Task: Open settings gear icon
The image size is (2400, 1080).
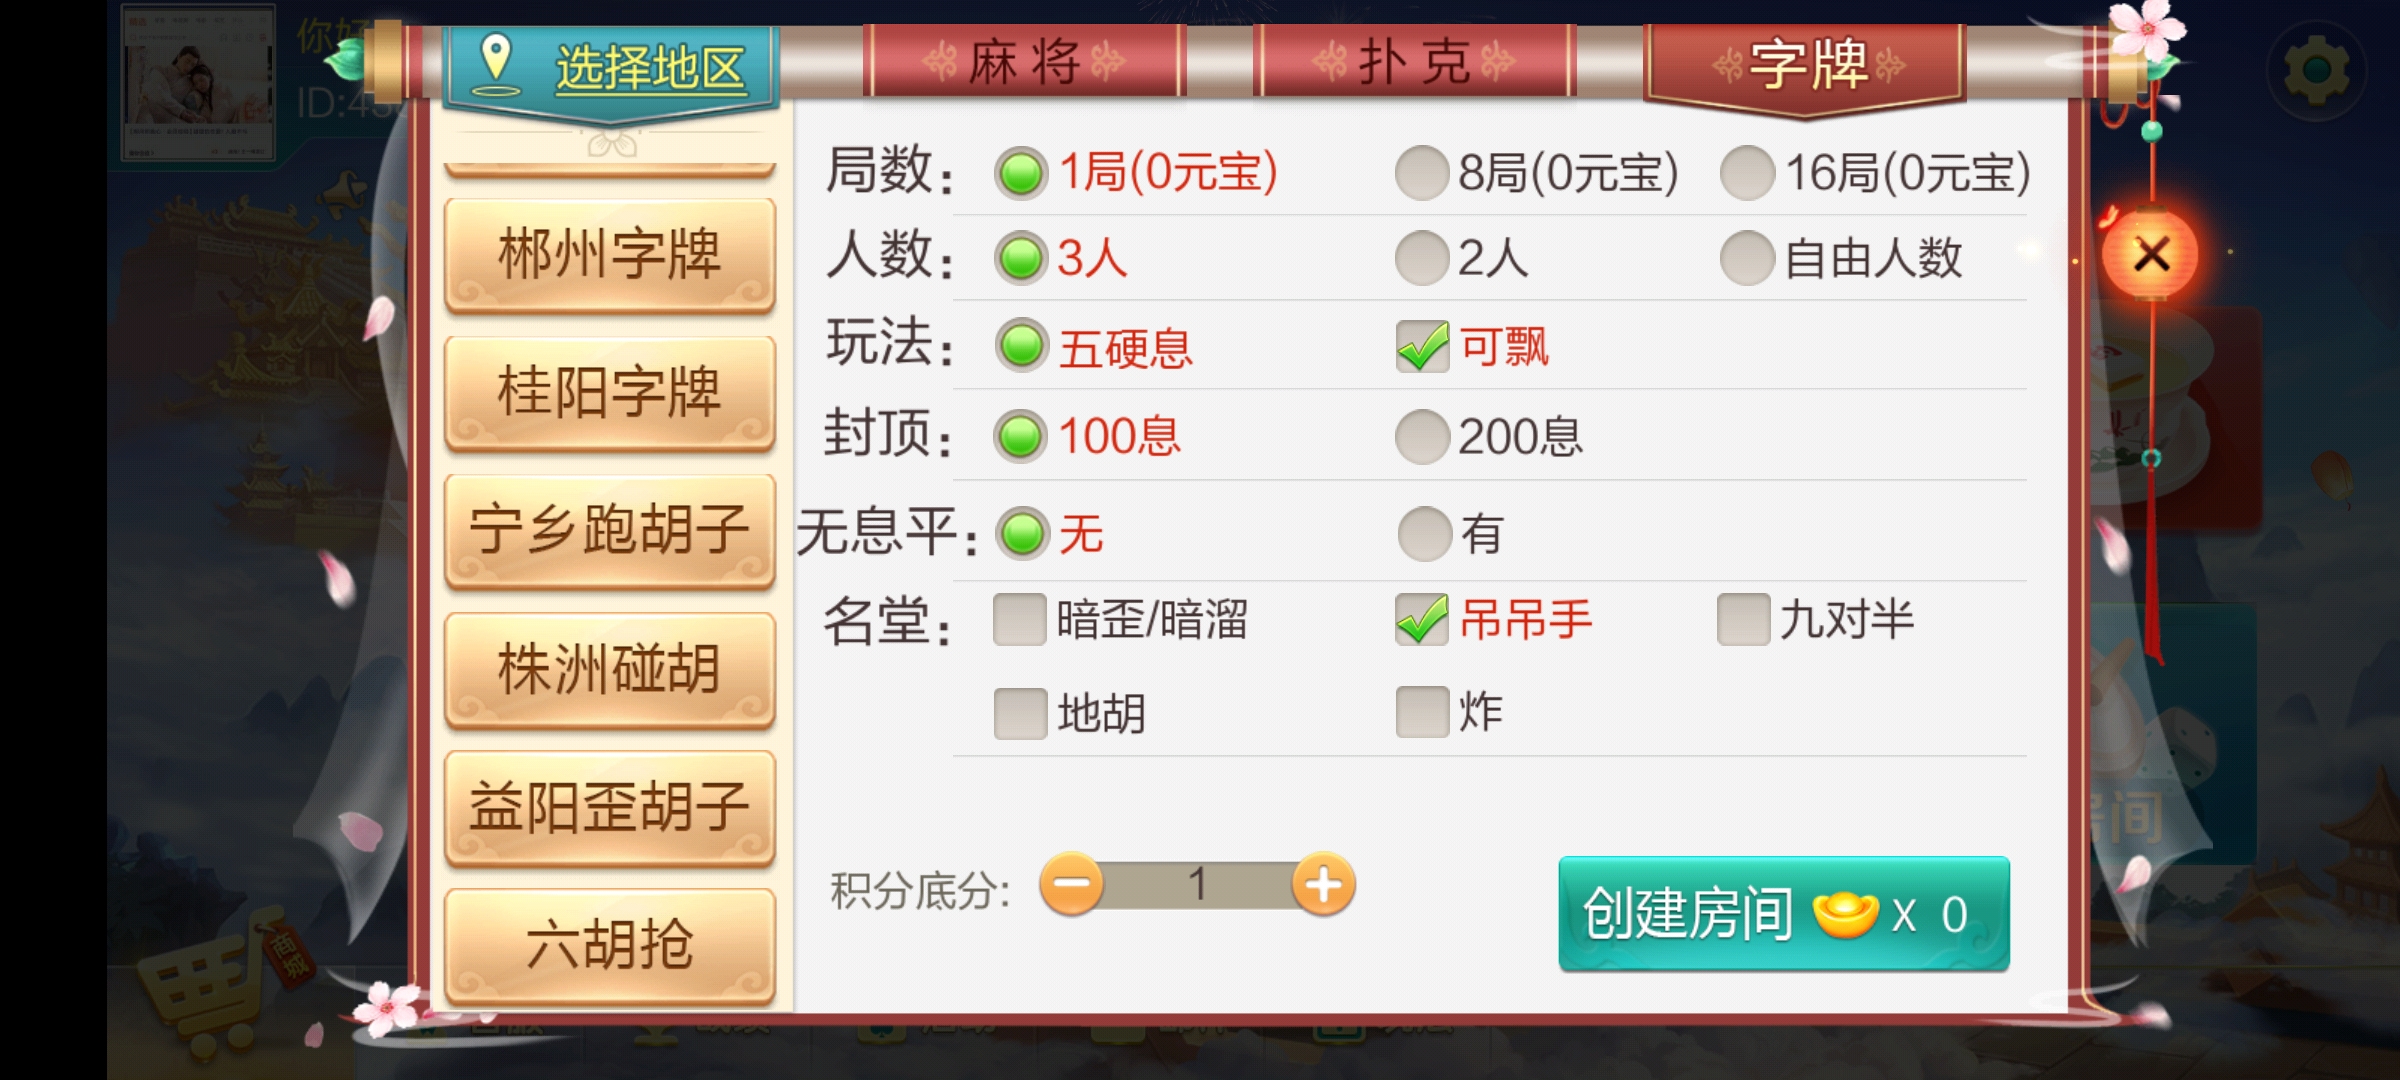Action: (x=2317, y=70)
